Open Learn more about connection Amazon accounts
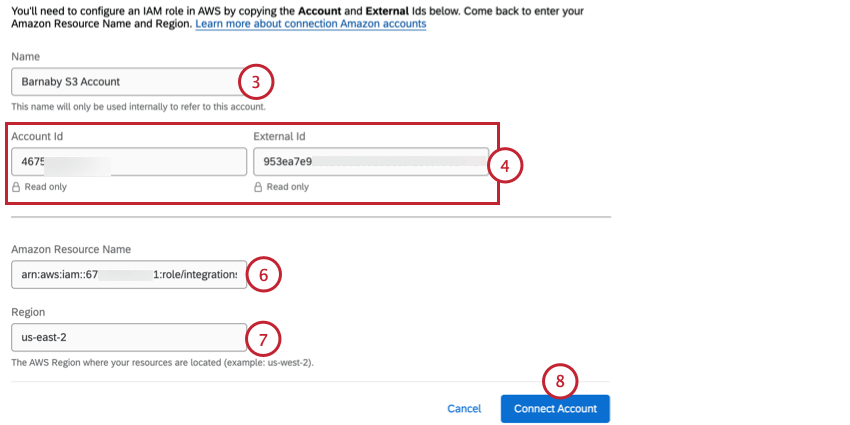 pyautogui.click(x=311, y=24)
